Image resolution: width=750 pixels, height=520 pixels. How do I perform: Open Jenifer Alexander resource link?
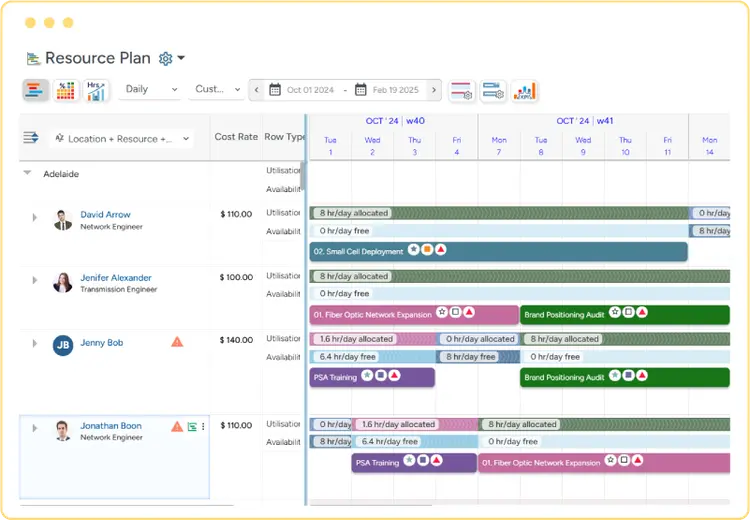116,277
